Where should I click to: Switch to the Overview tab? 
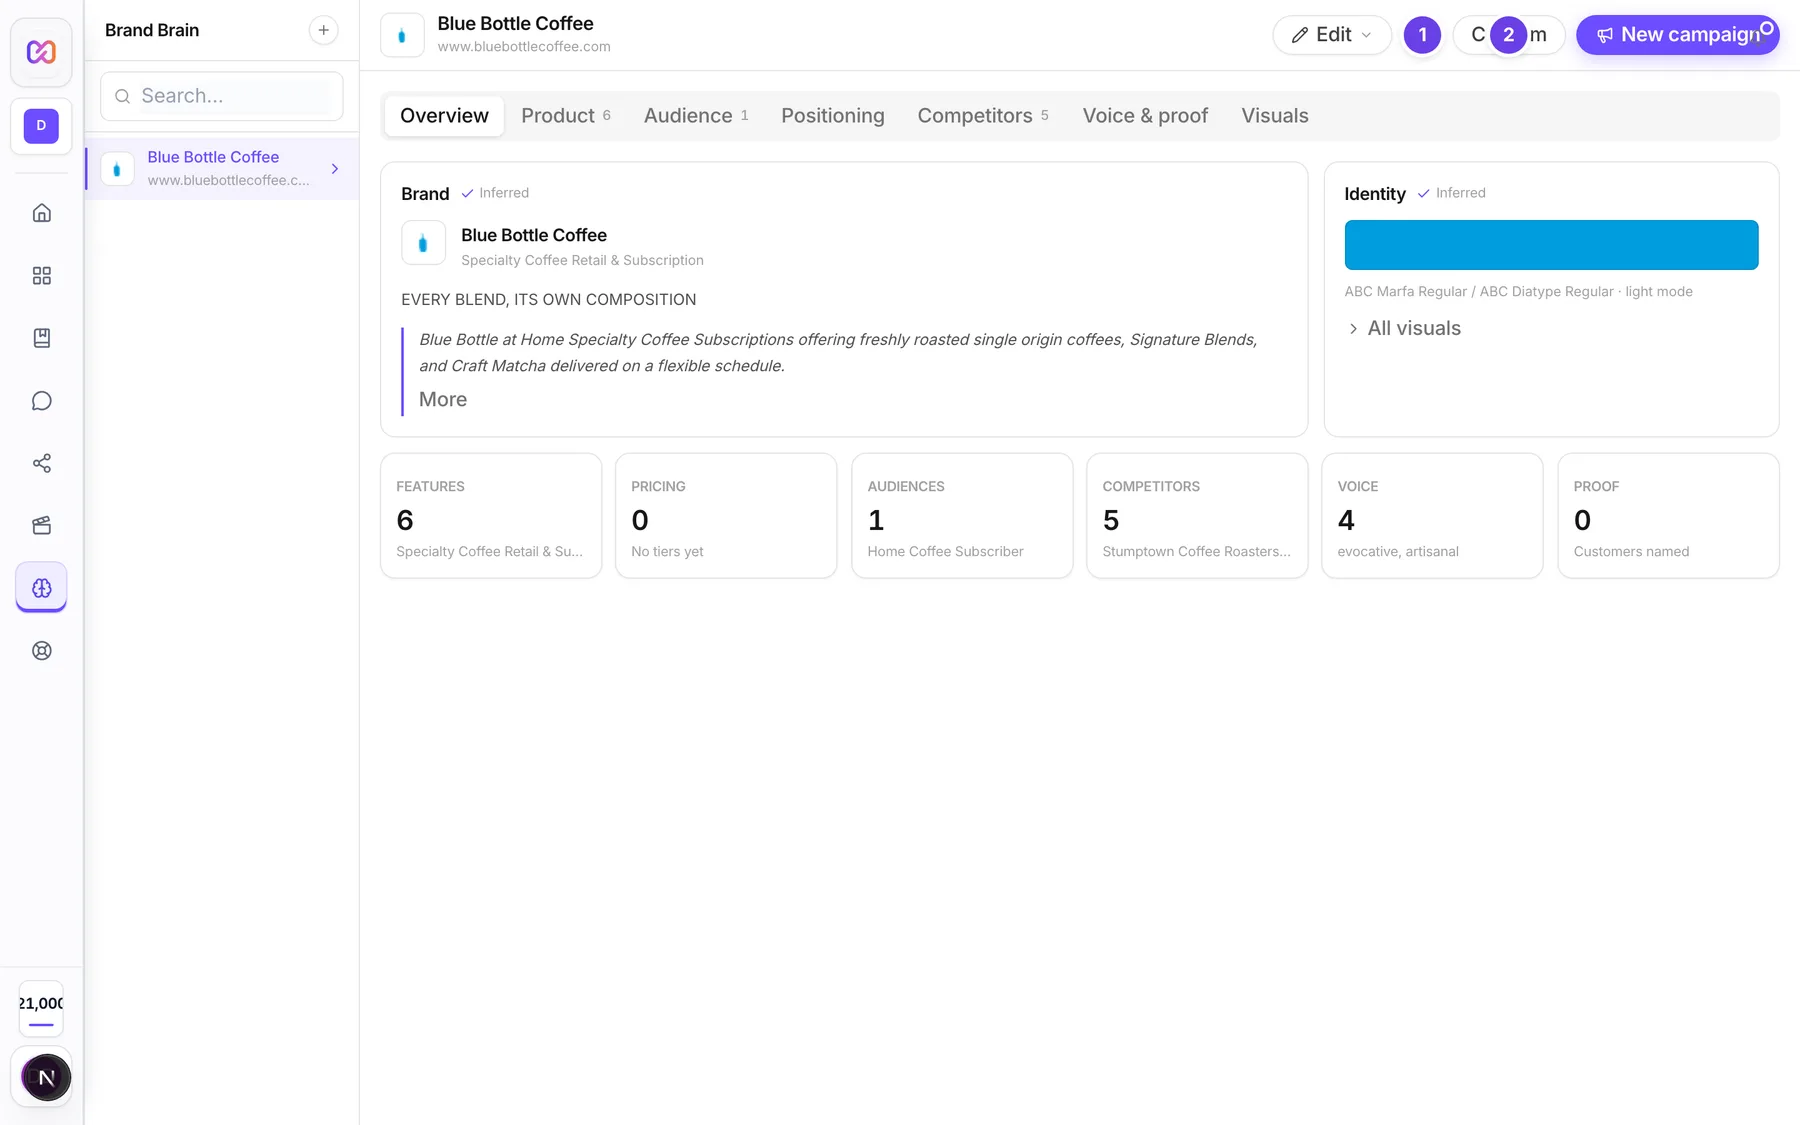click(444, 116)
